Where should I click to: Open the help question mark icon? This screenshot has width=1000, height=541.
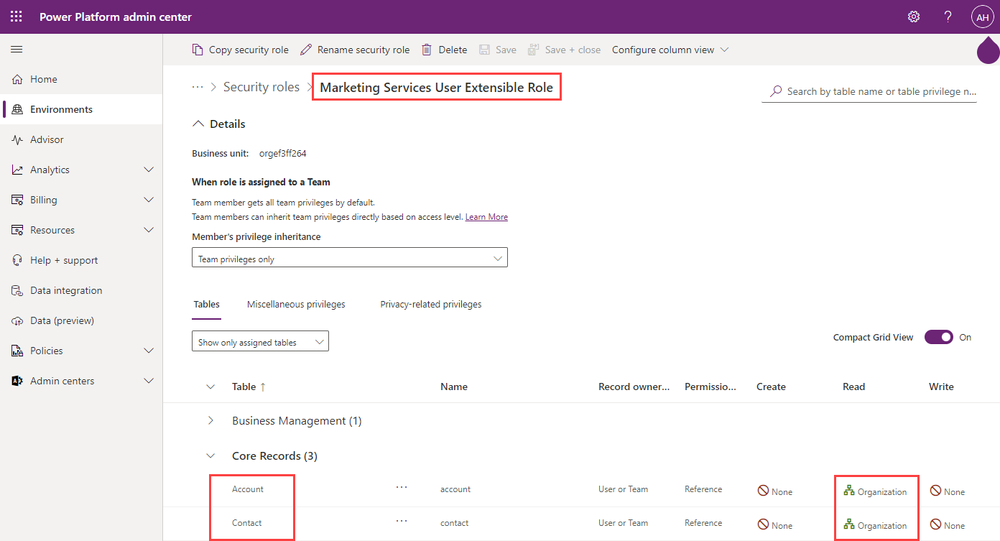[x=948, y=17]
